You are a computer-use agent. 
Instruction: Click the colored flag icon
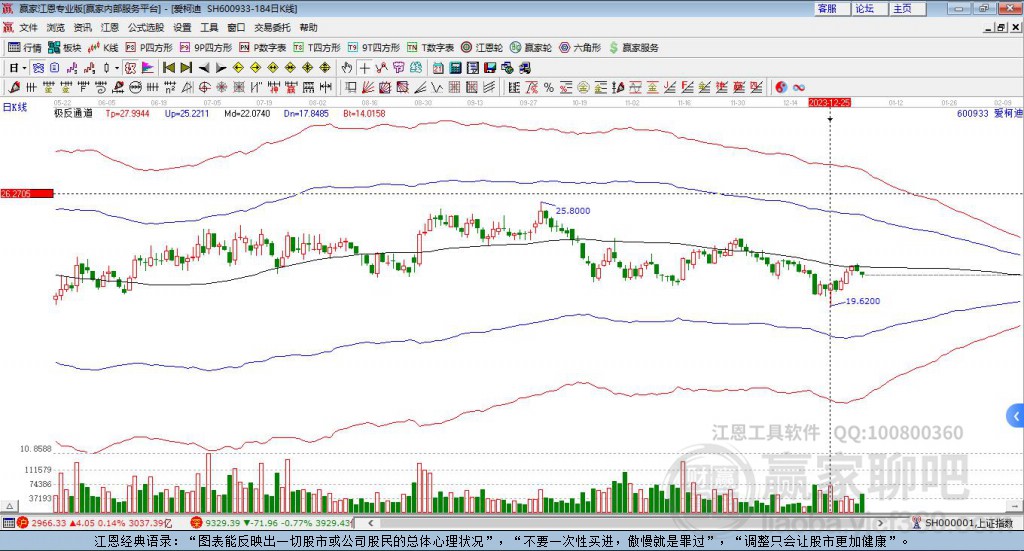pos(148,68)
